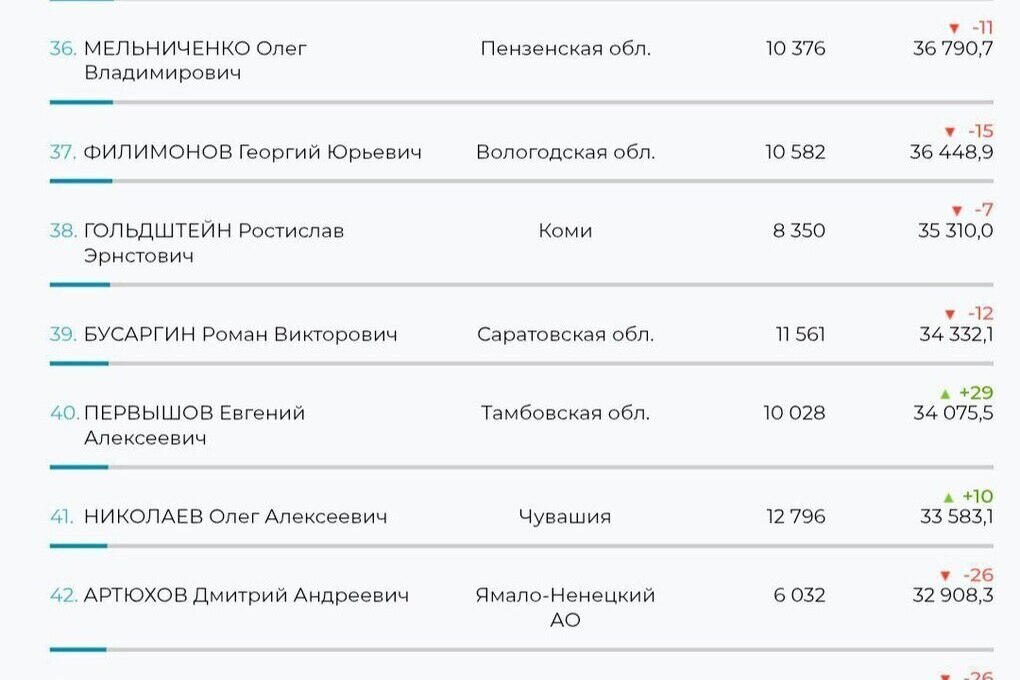Click the green up triangle next to +10
The height and width of the screenshot is (680, 1020).
pos(948,497)
